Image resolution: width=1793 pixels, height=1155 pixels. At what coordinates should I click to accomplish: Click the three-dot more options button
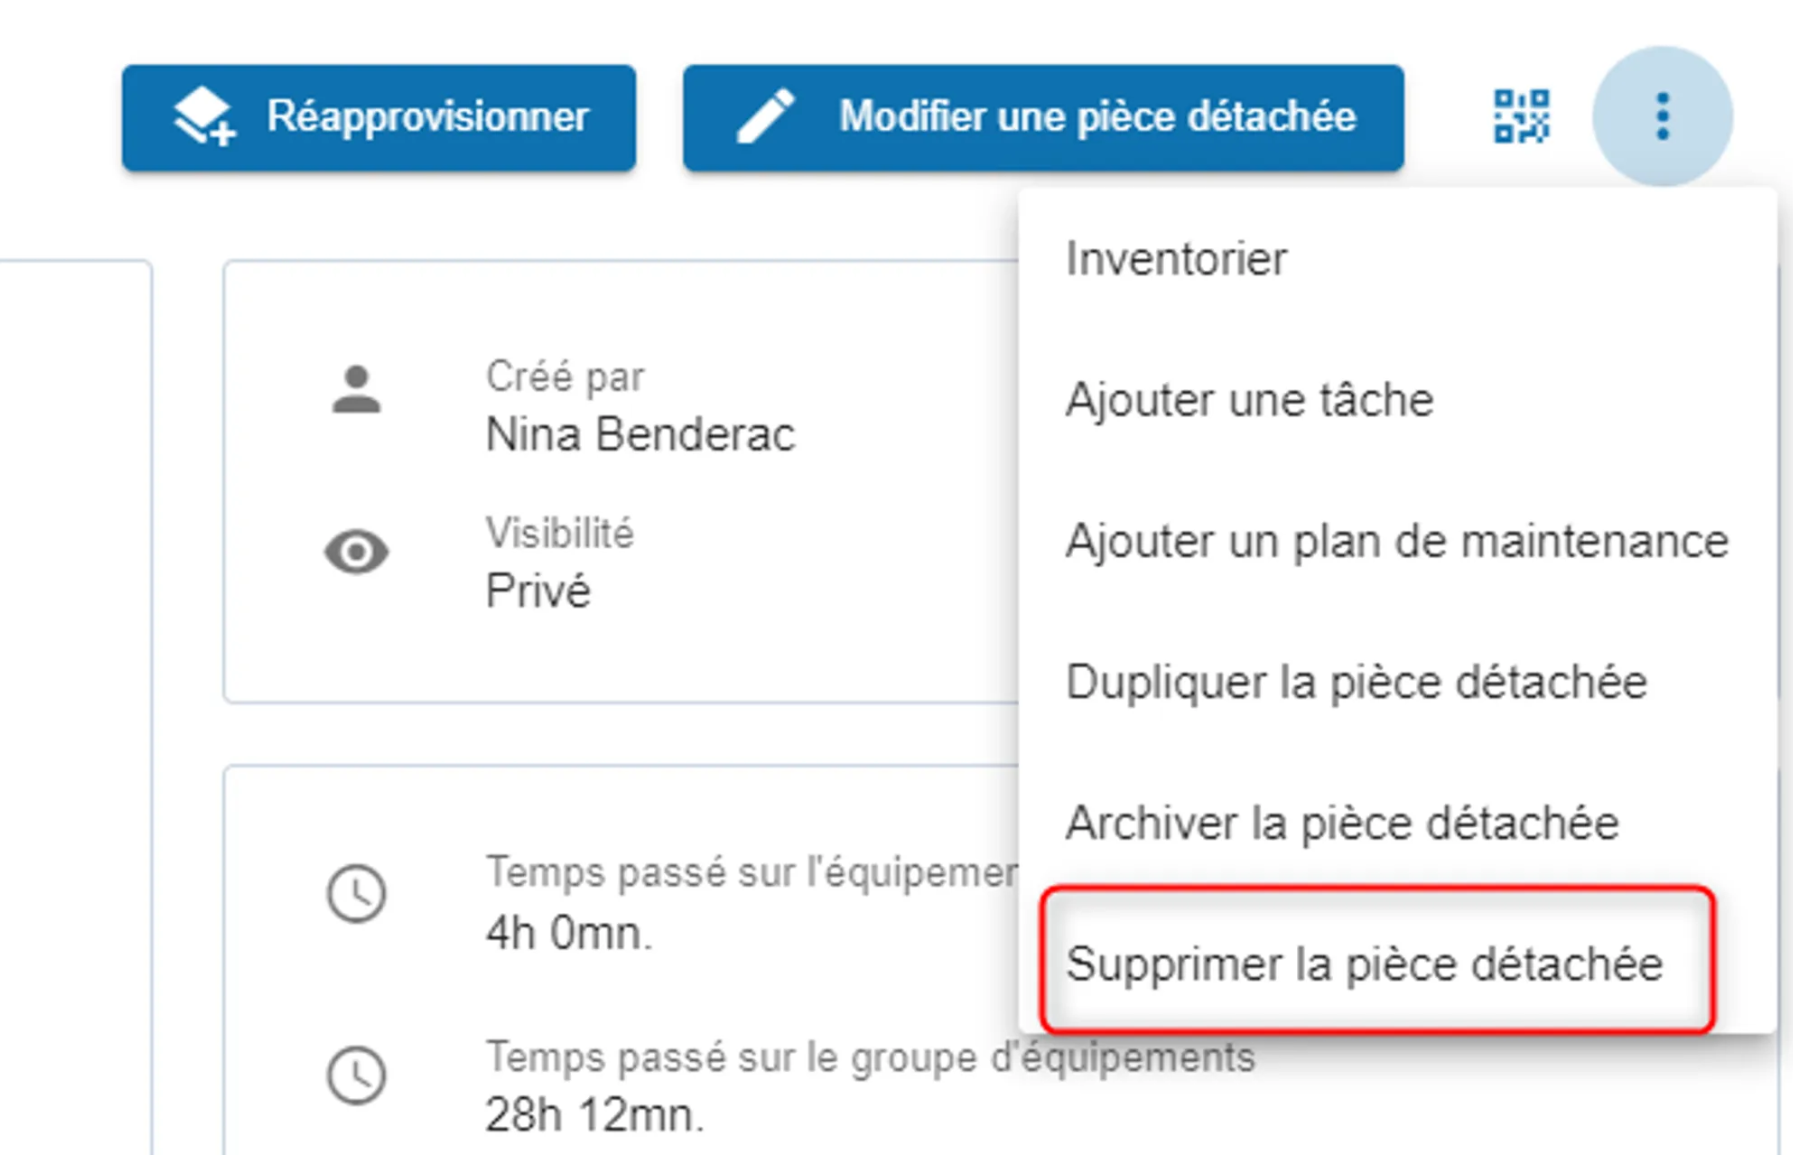[x=1662, y=116]
